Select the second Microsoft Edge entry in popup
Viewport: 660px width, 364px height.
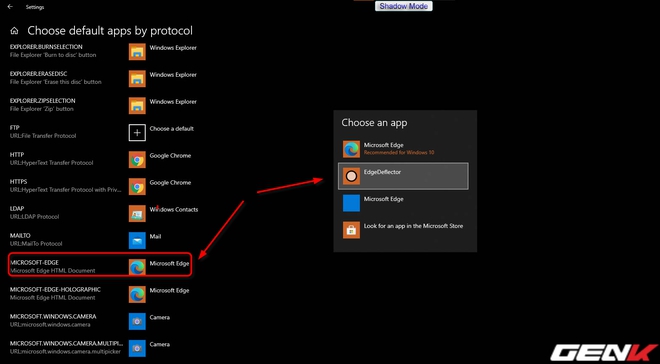(x=403, y=203)
